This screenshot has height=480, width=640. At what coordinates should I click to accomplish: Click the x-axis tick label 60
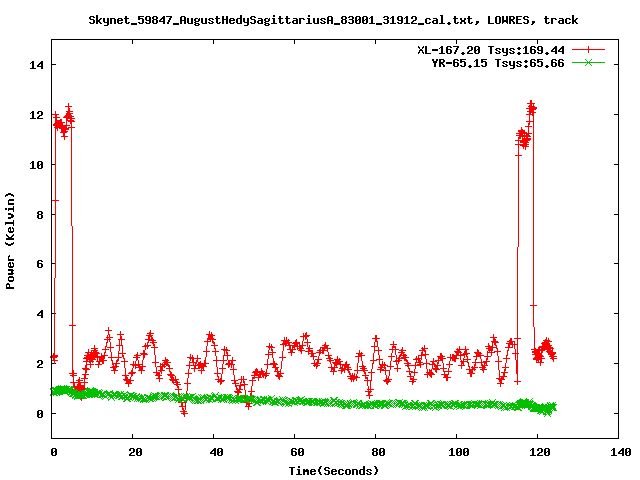coord(297,452)
